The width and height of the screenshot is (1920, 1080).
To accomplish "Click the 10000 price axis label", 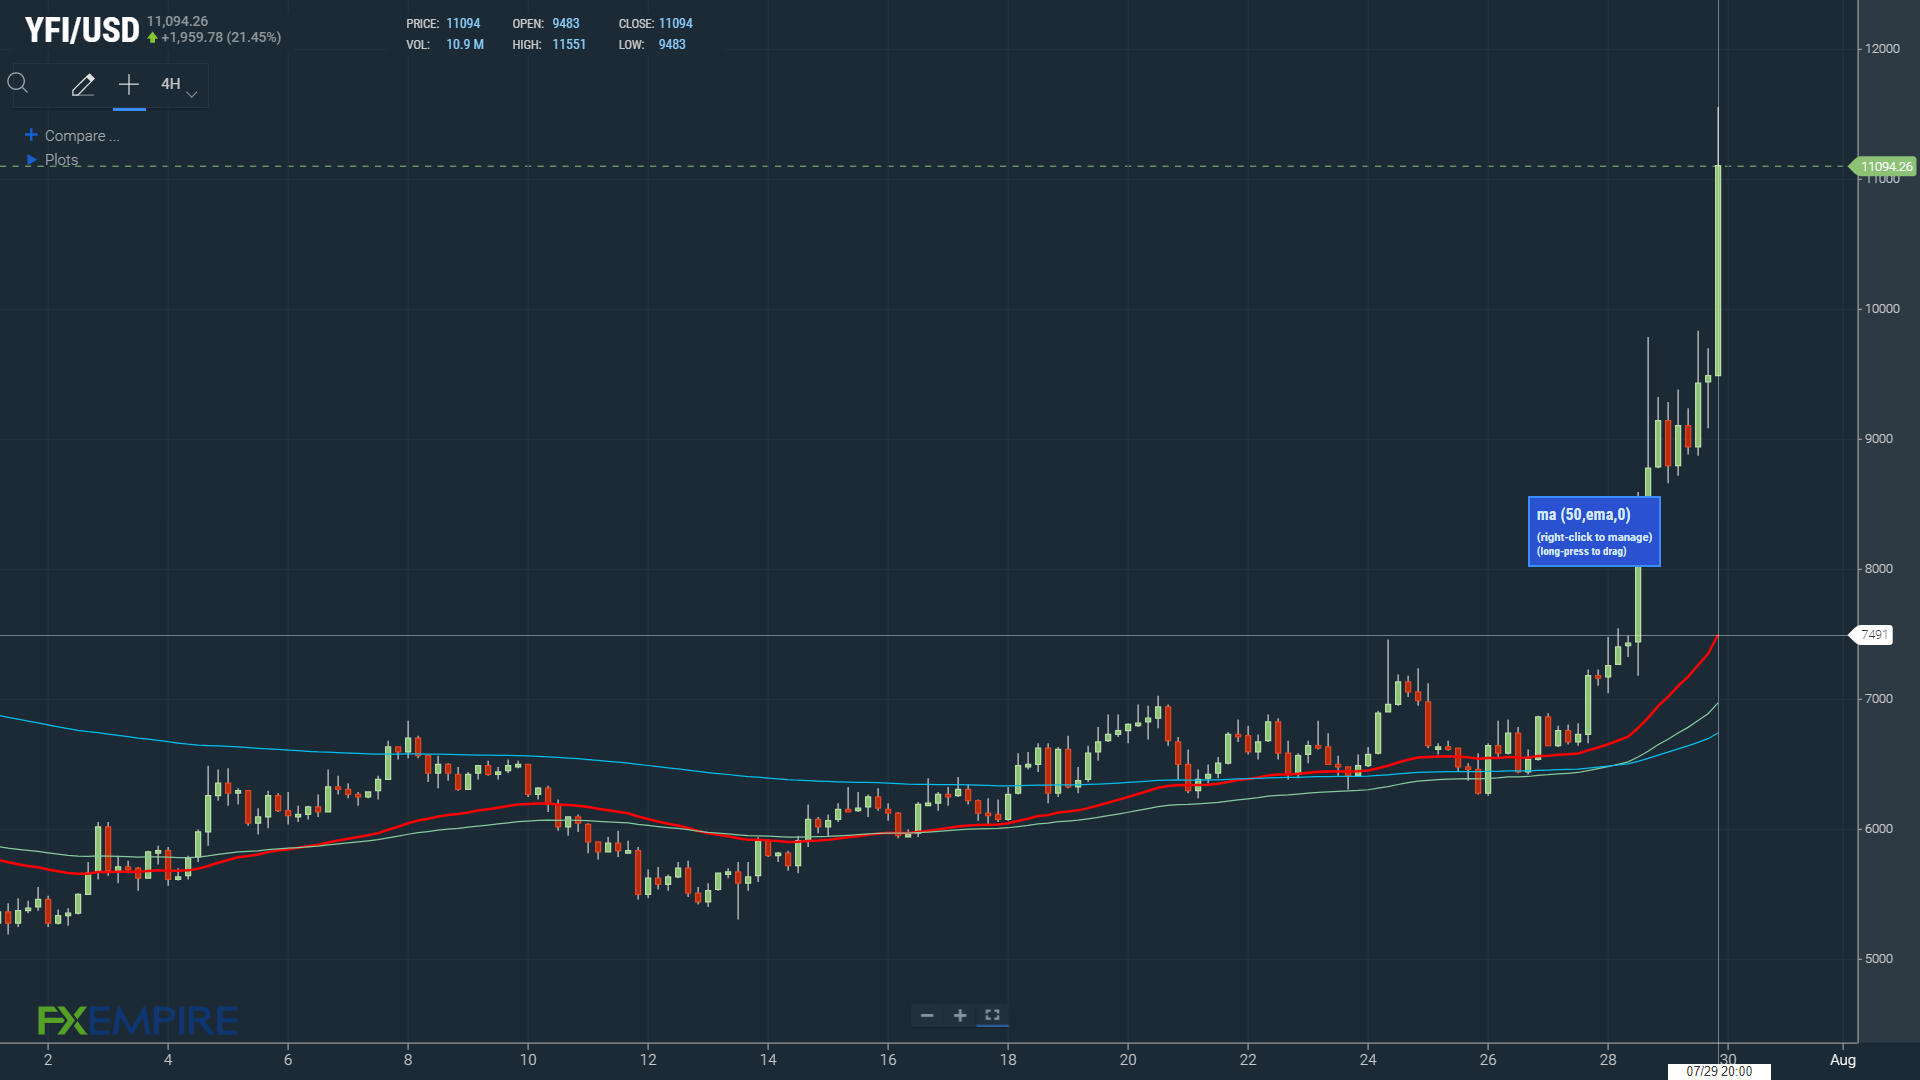I will click(1882, 309).
